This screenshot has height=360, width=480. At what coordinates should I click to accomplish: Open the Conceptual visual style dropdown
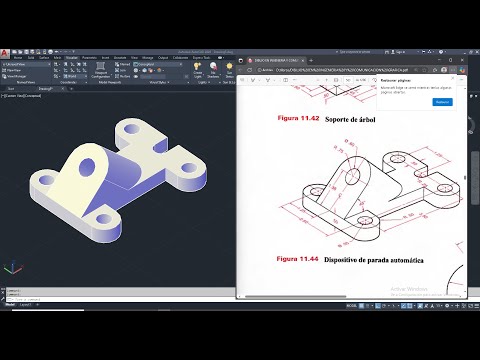click(x=158, y=64)
